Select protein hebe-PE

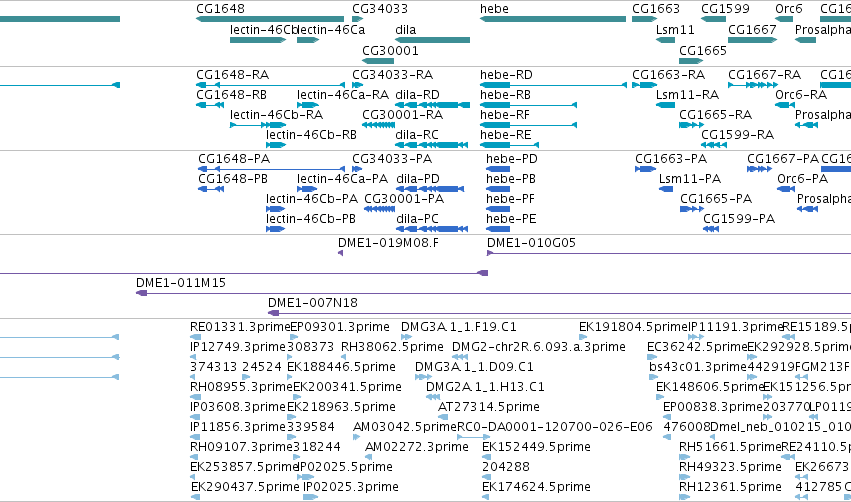tap(498, 229)
